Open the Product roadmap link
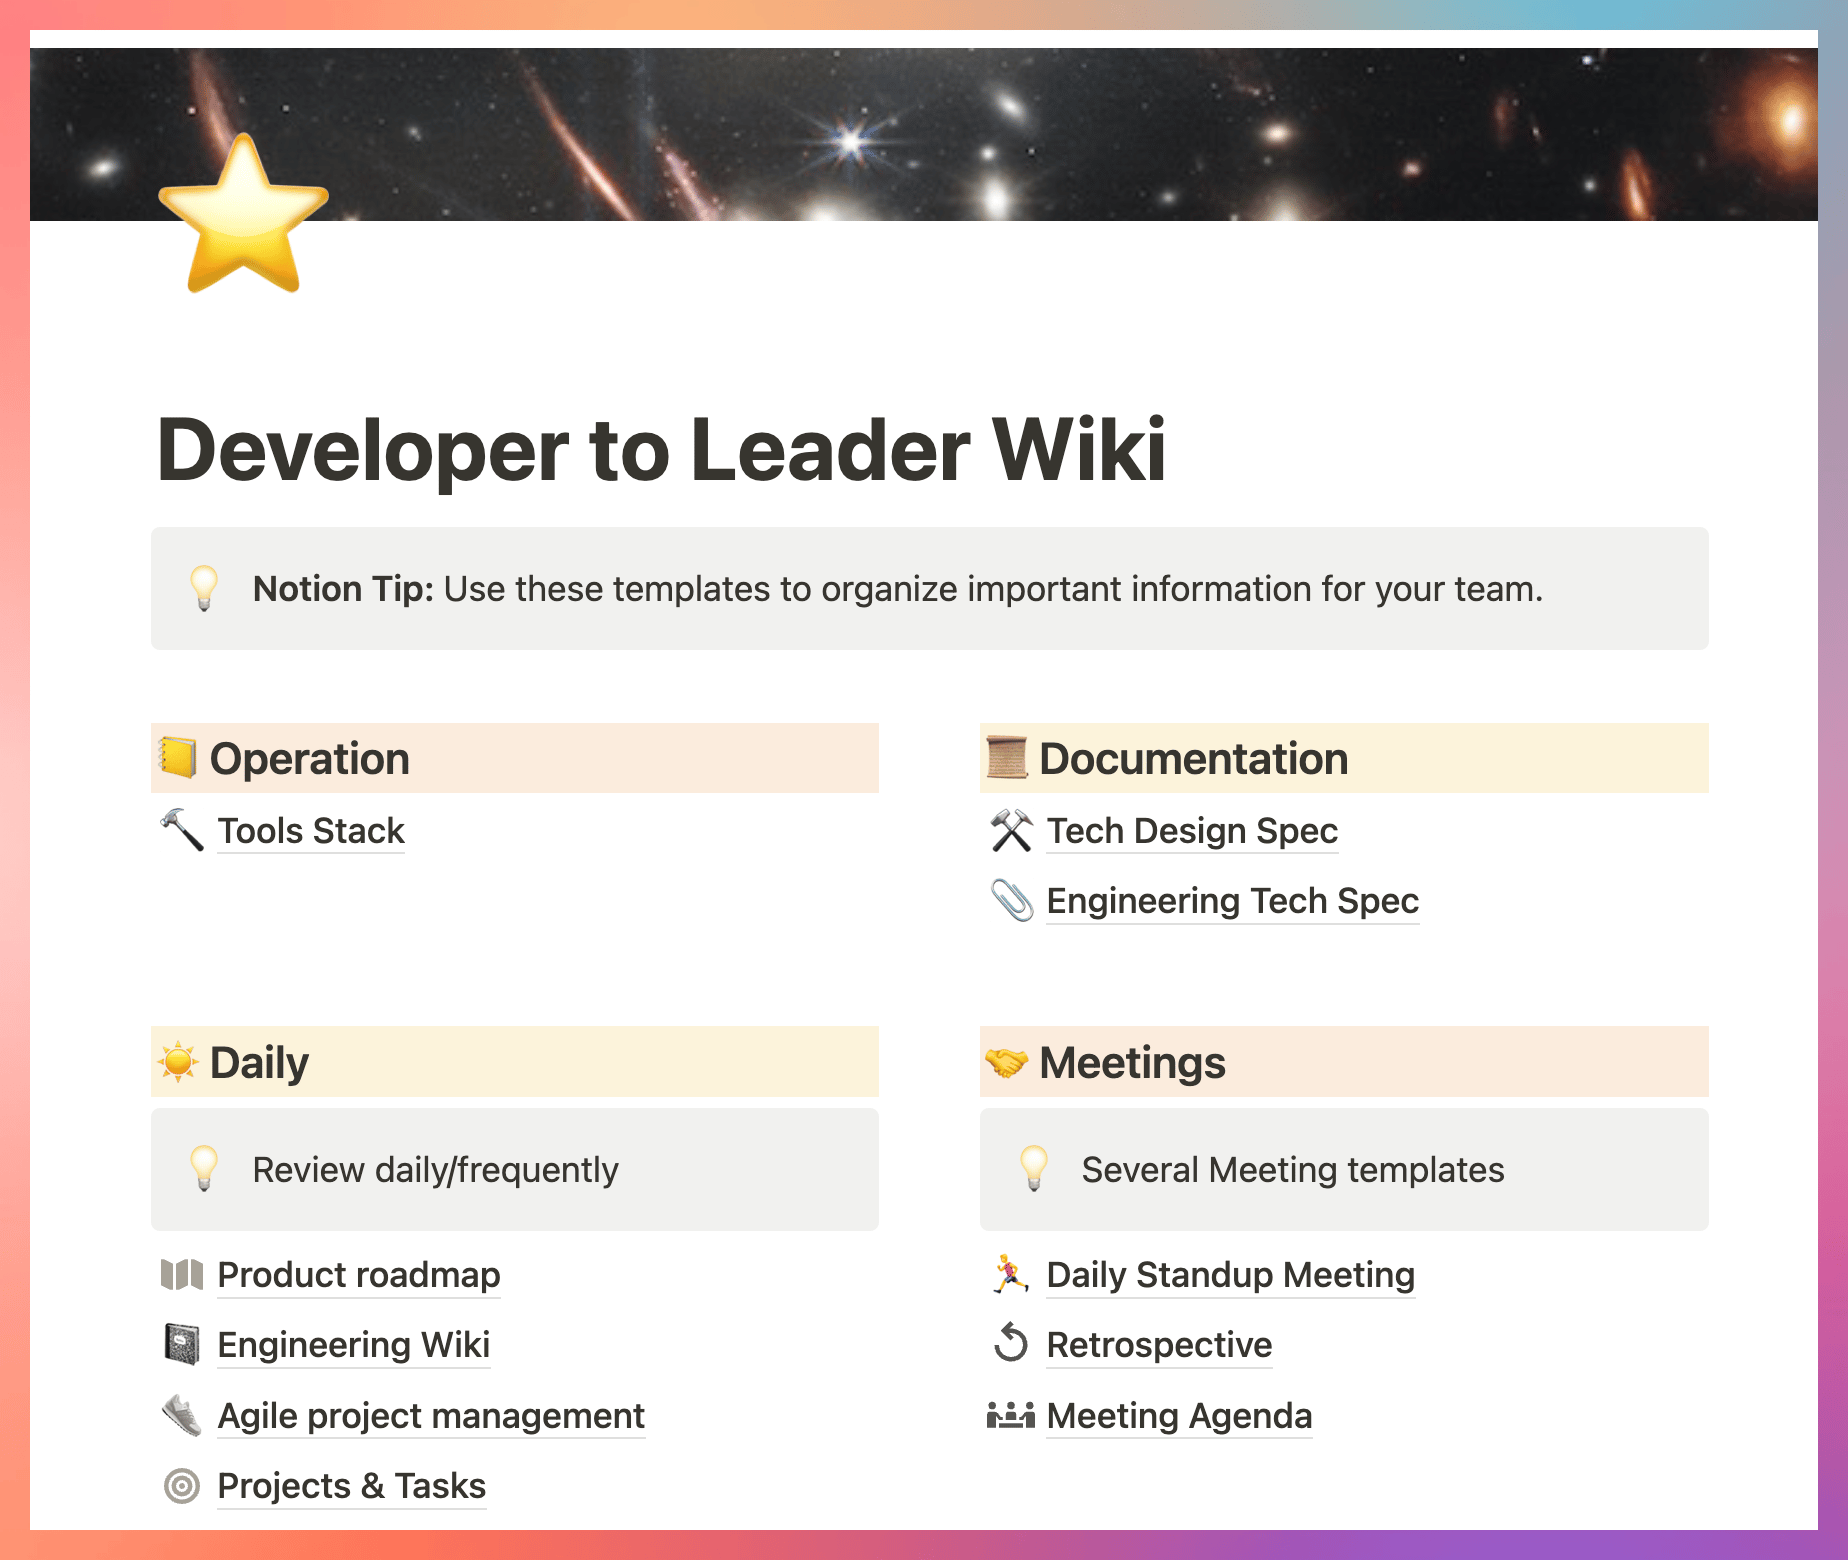 358,1275
